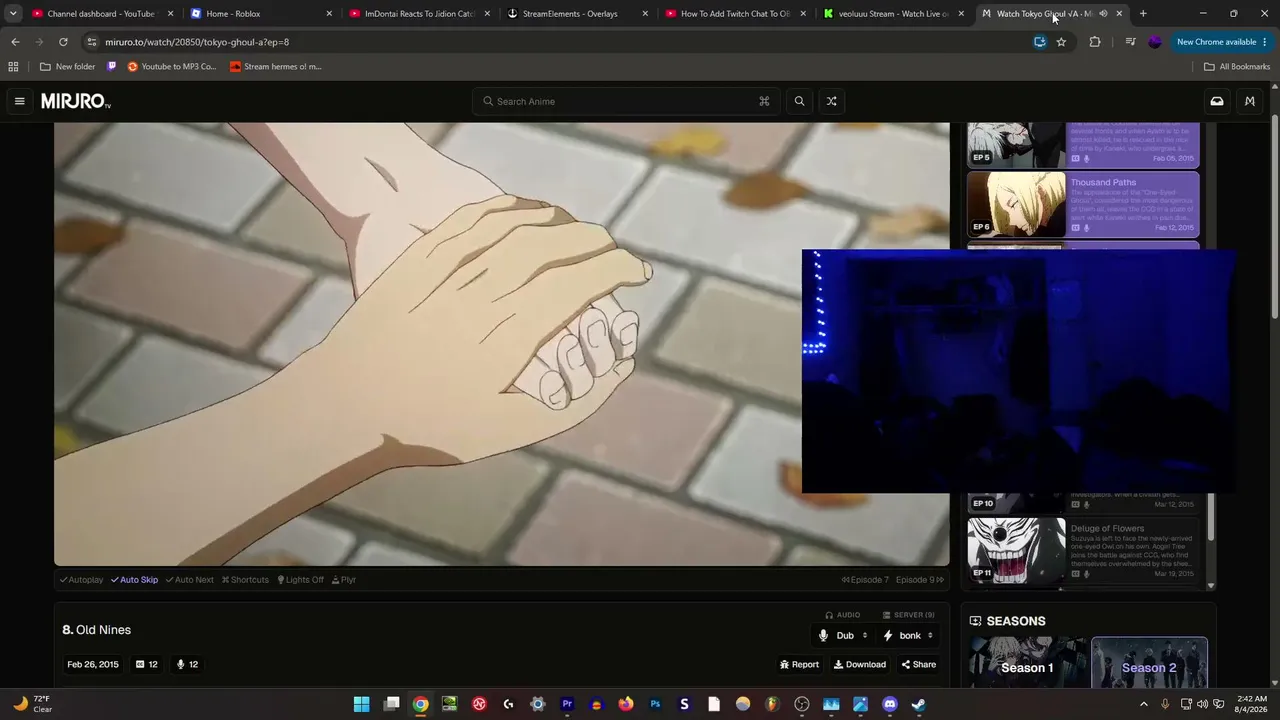Image resolution: width=1280 pixels, height=720 pixels.
Task: Open the subtitle count 12 badge
Action: click(147, 664)
